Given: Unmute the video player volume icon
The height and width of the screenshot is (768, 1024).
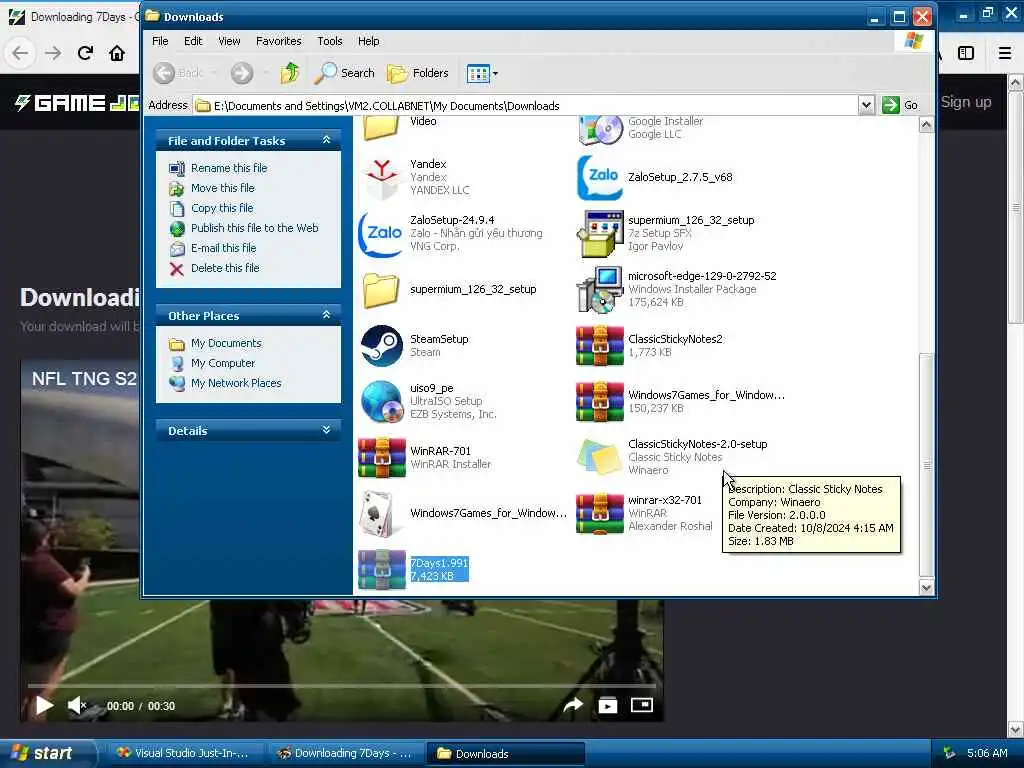Looking at the screenshot, I should pyautogui.click(x=78, y=705).
